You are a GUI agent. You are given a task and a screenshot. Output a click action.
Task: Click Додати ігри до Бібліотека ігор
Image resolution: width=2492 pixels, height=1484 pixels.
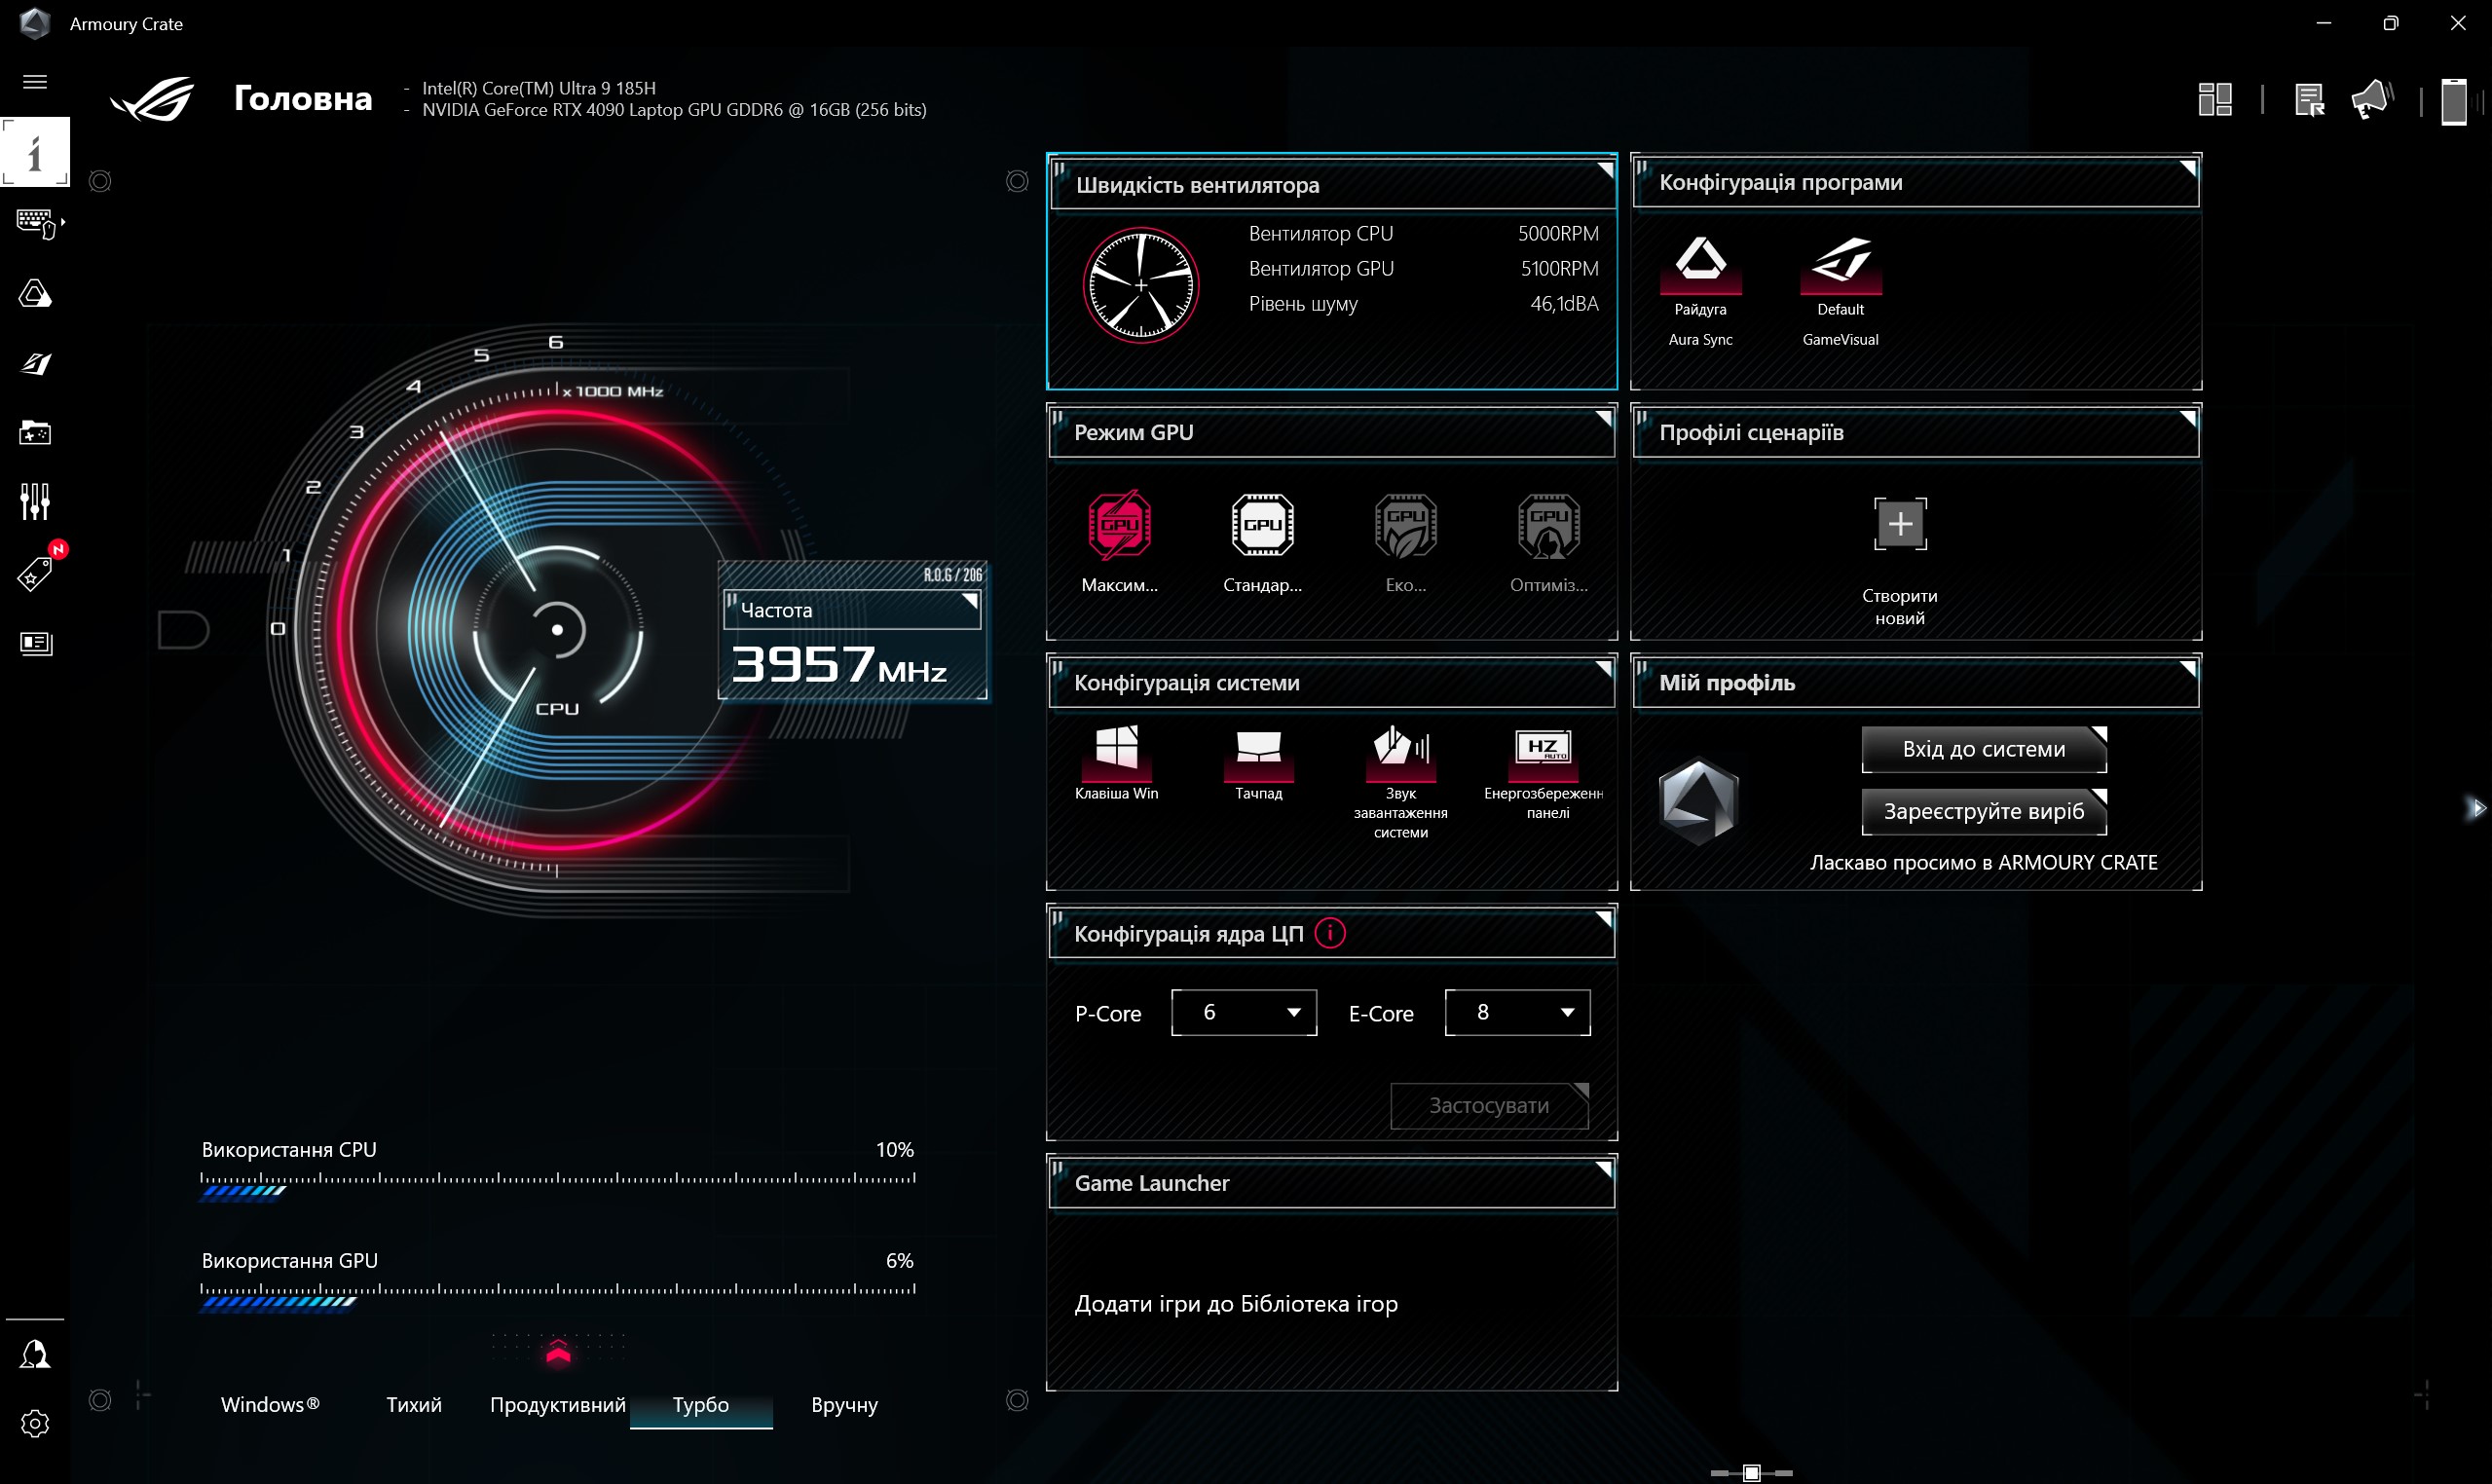pos(1236,1303)
